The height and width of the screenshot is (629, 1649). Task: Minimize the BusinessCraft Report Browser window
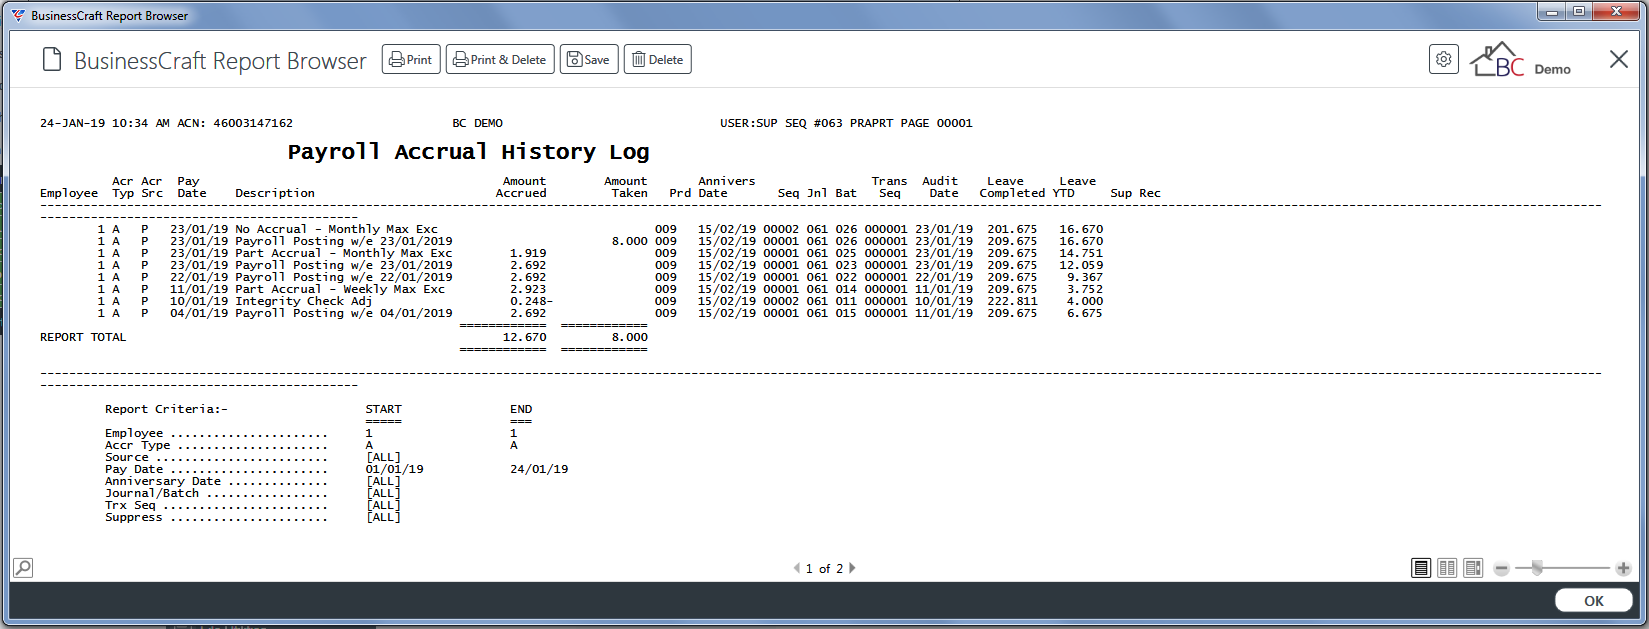tap(1552, 12)
